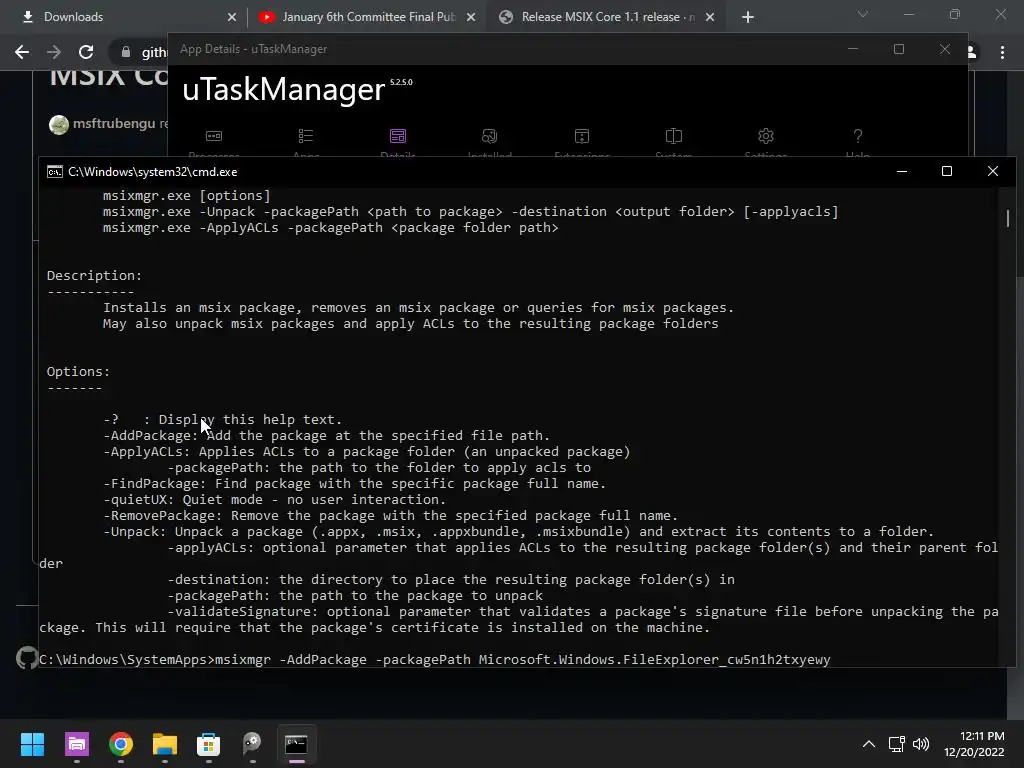Close the January 6th Committee tab
Screen dimensions: 1024x768
click(471, 17)
